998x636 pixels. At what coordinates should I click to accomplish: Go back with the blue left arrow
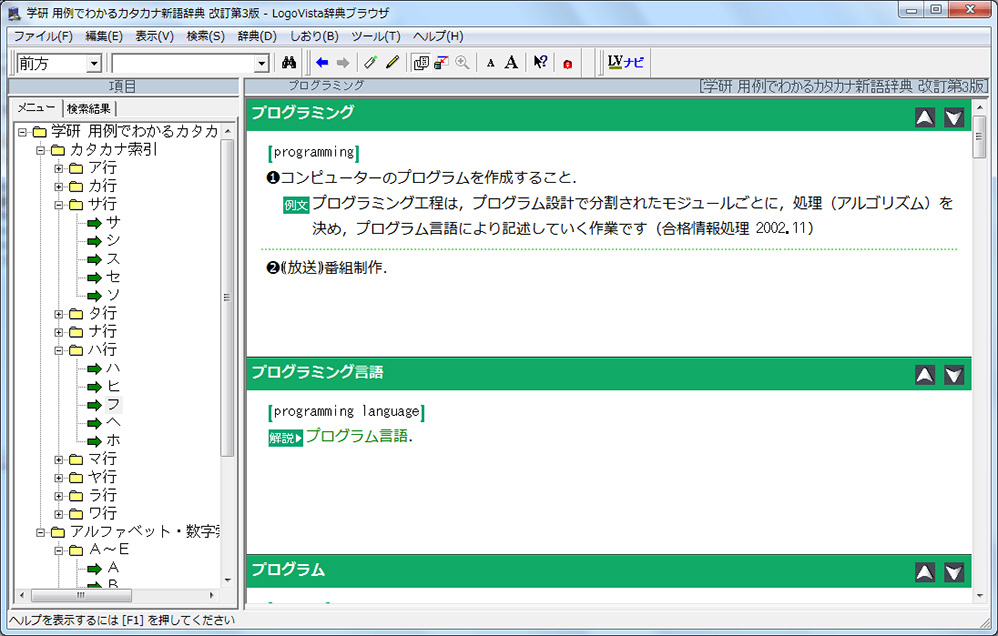point(322,62)
